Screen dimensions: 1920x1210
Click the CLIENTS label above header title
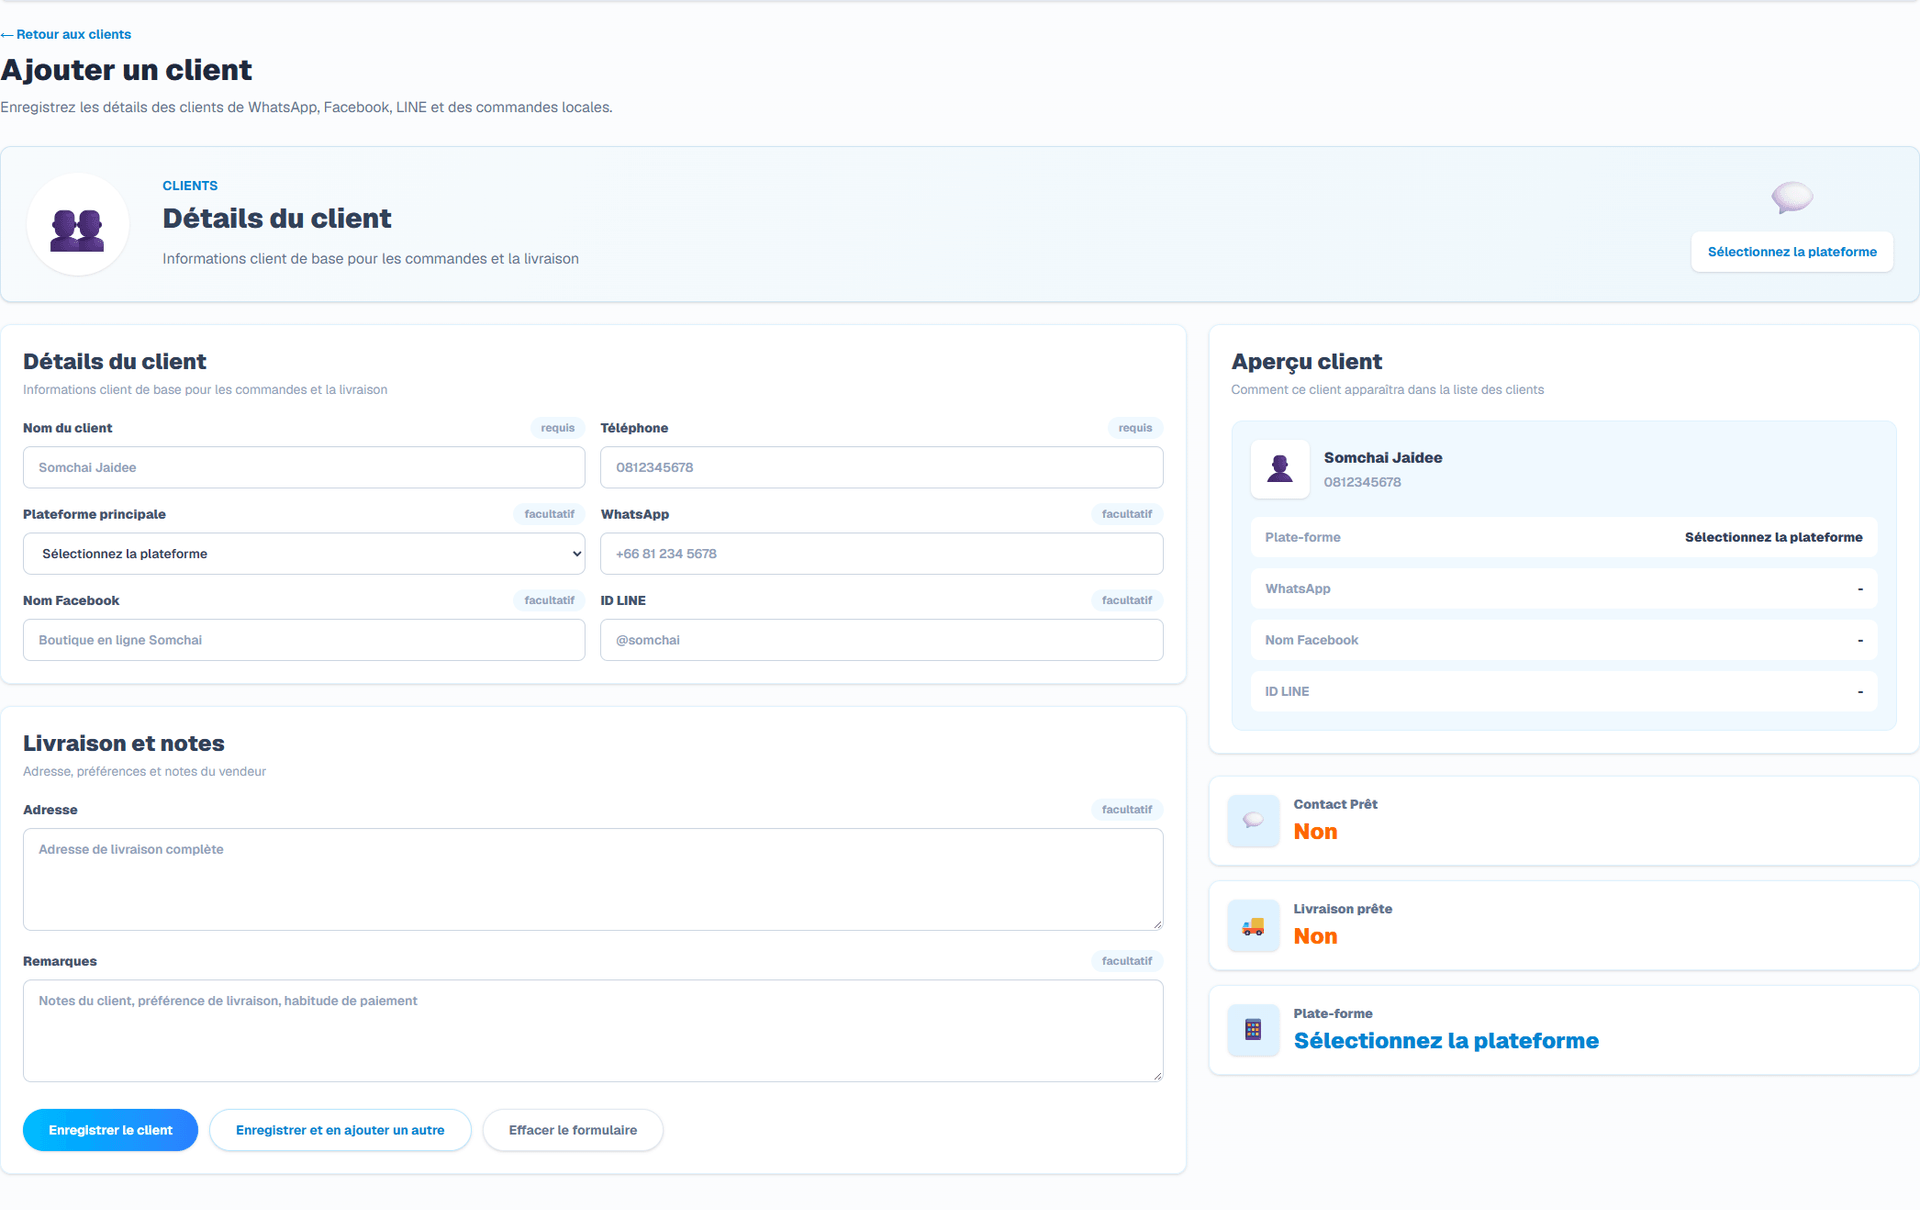(x=190, y=186)
